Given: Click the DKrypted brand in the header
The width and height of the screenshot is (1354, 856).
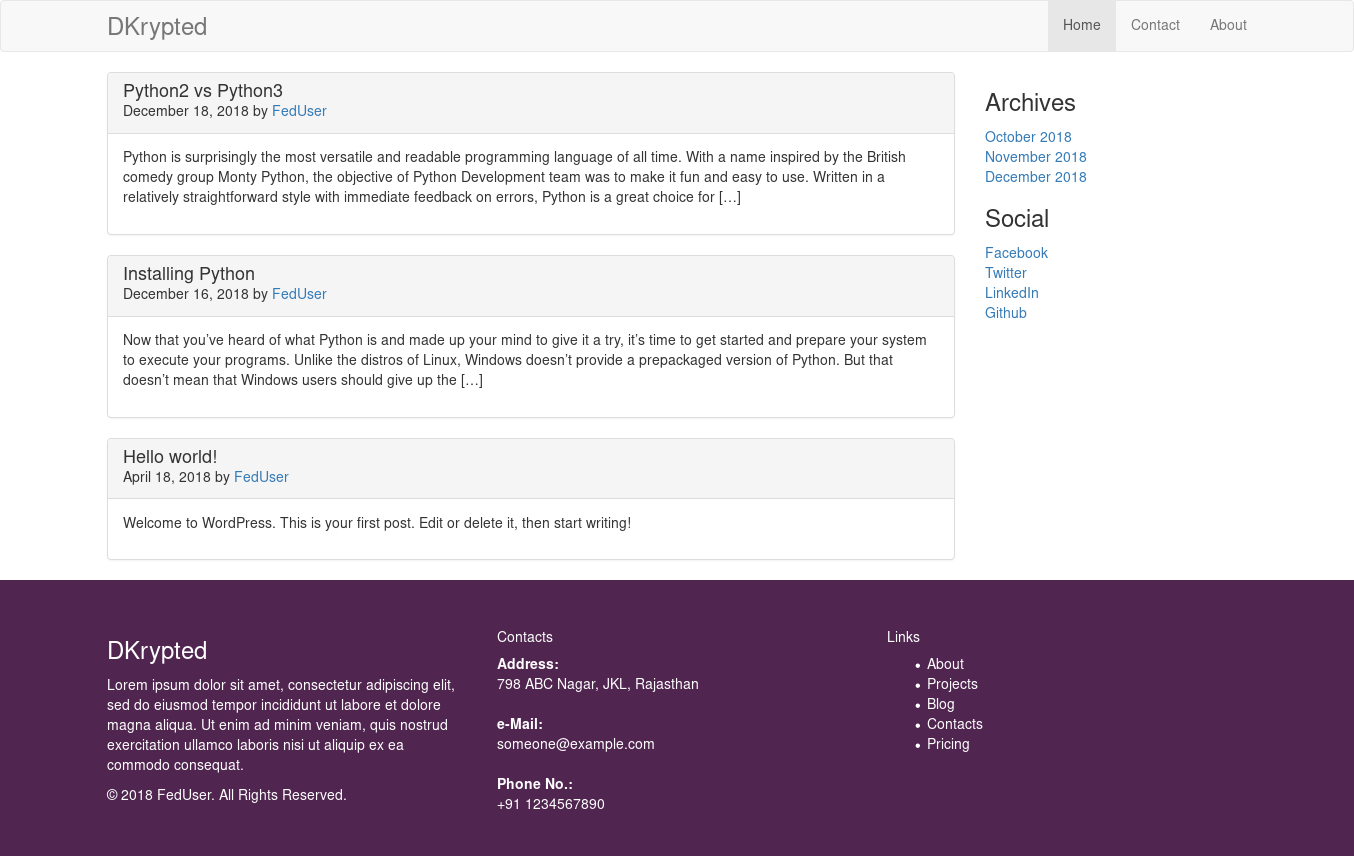Looking at the screenshot, I should tap(157, 27).
